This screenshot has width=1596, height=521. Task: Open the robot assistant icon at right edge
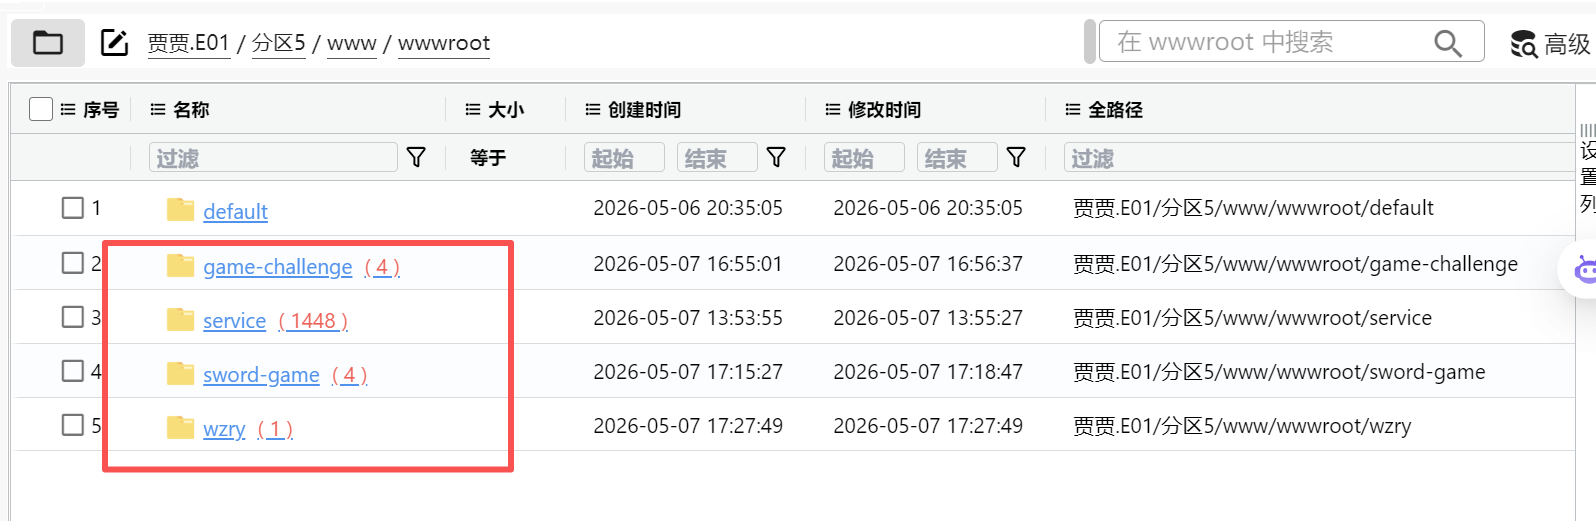1584,269
